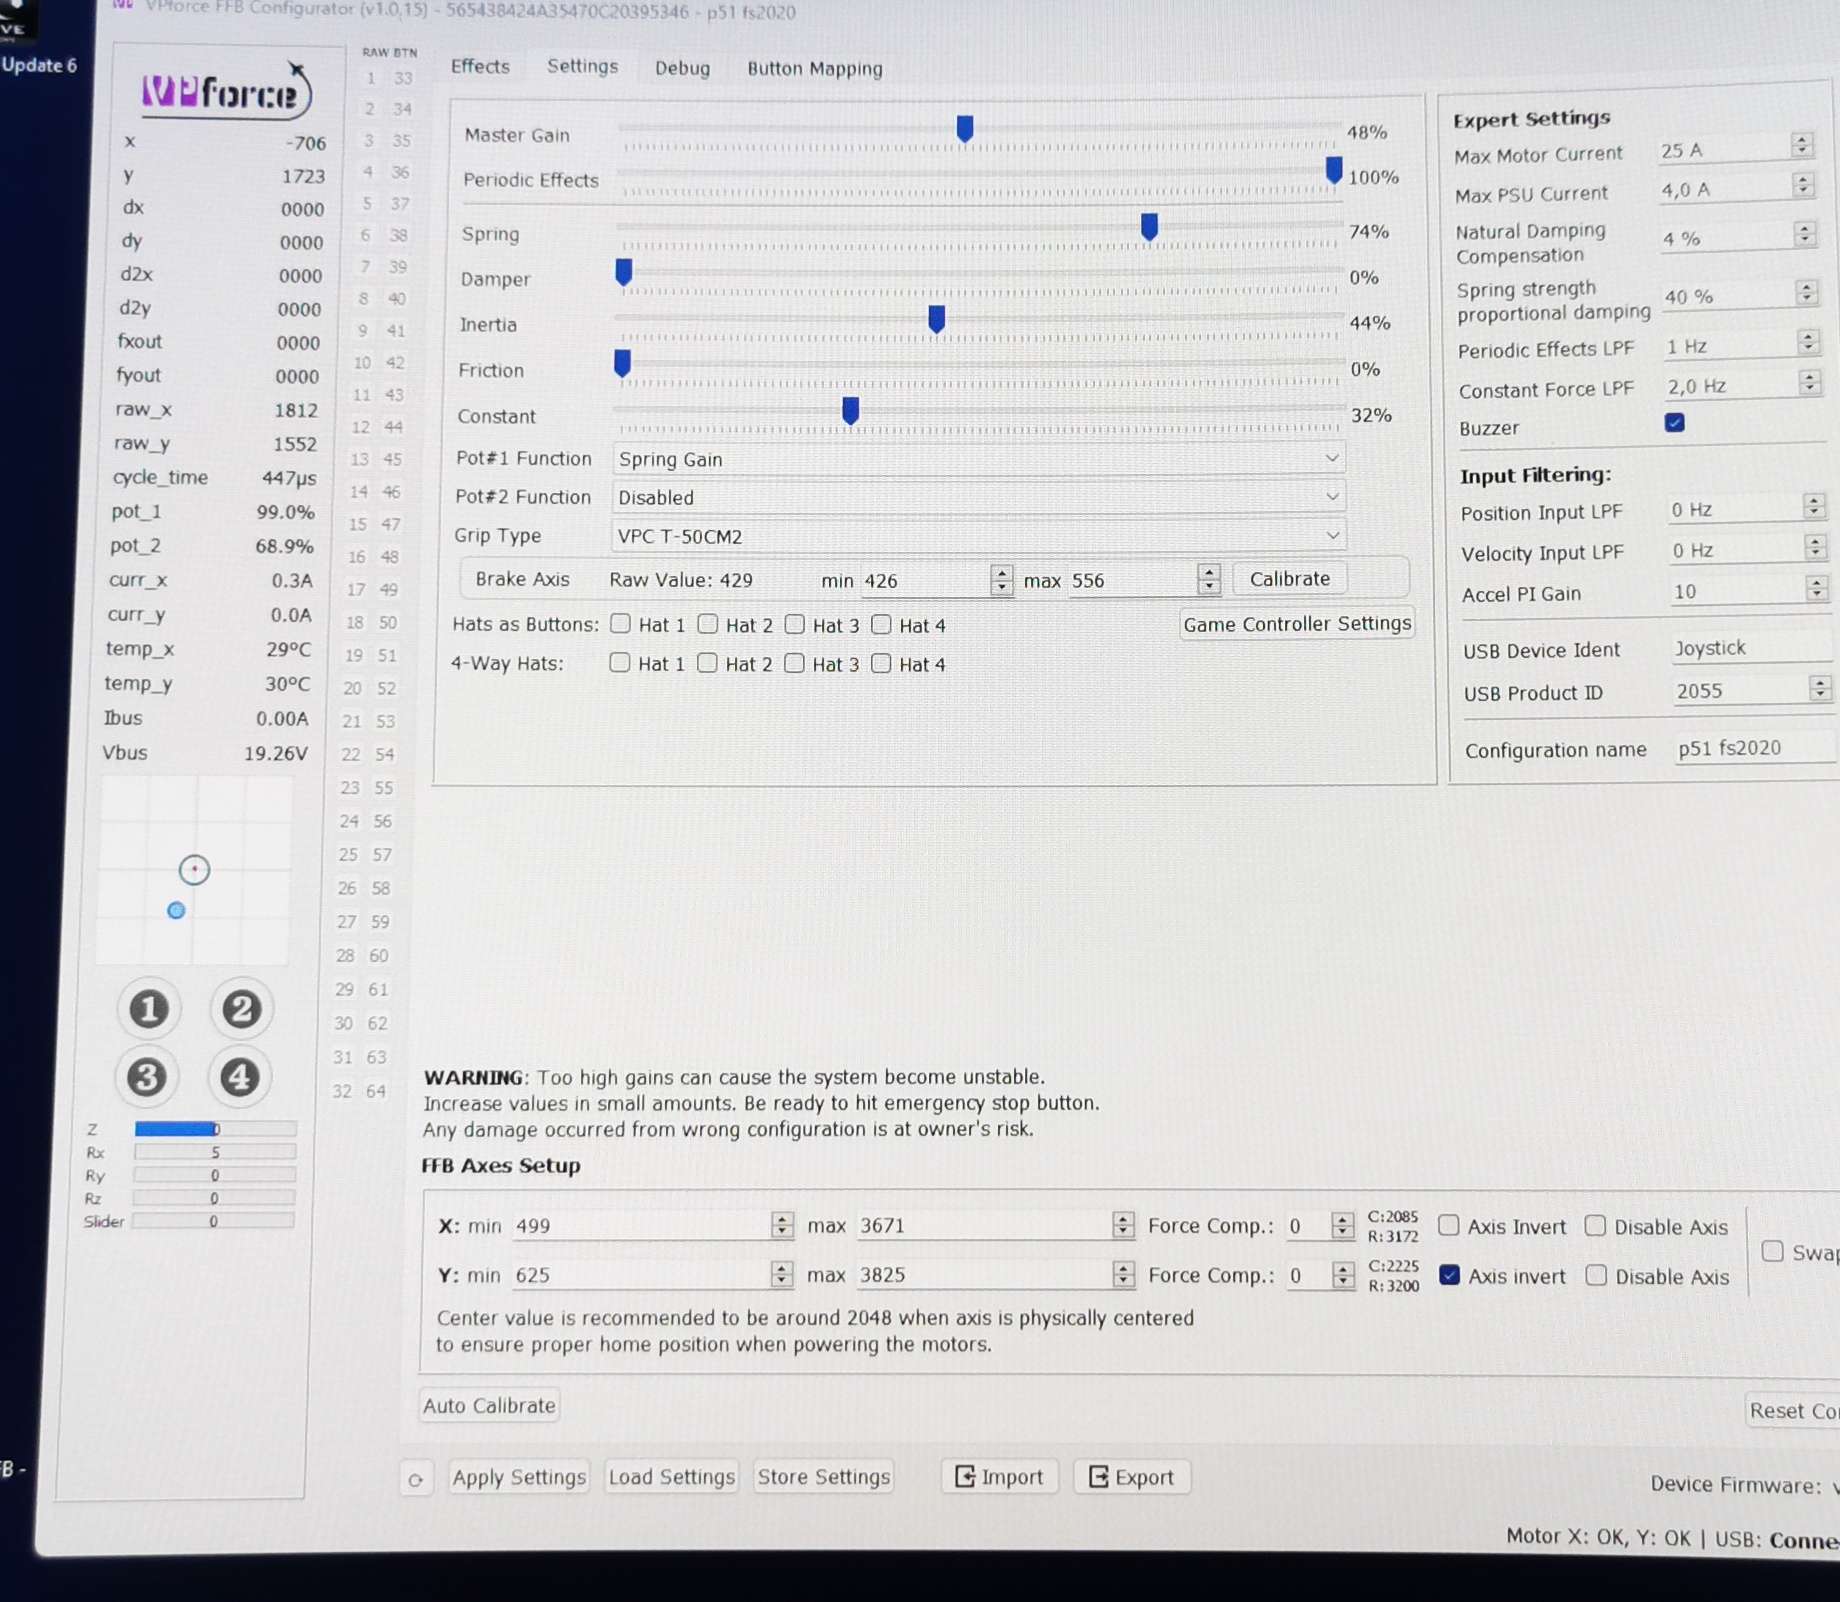Click the Friction slider handle
Screen dimensions: 1840x1602
(x=623, y=364)
